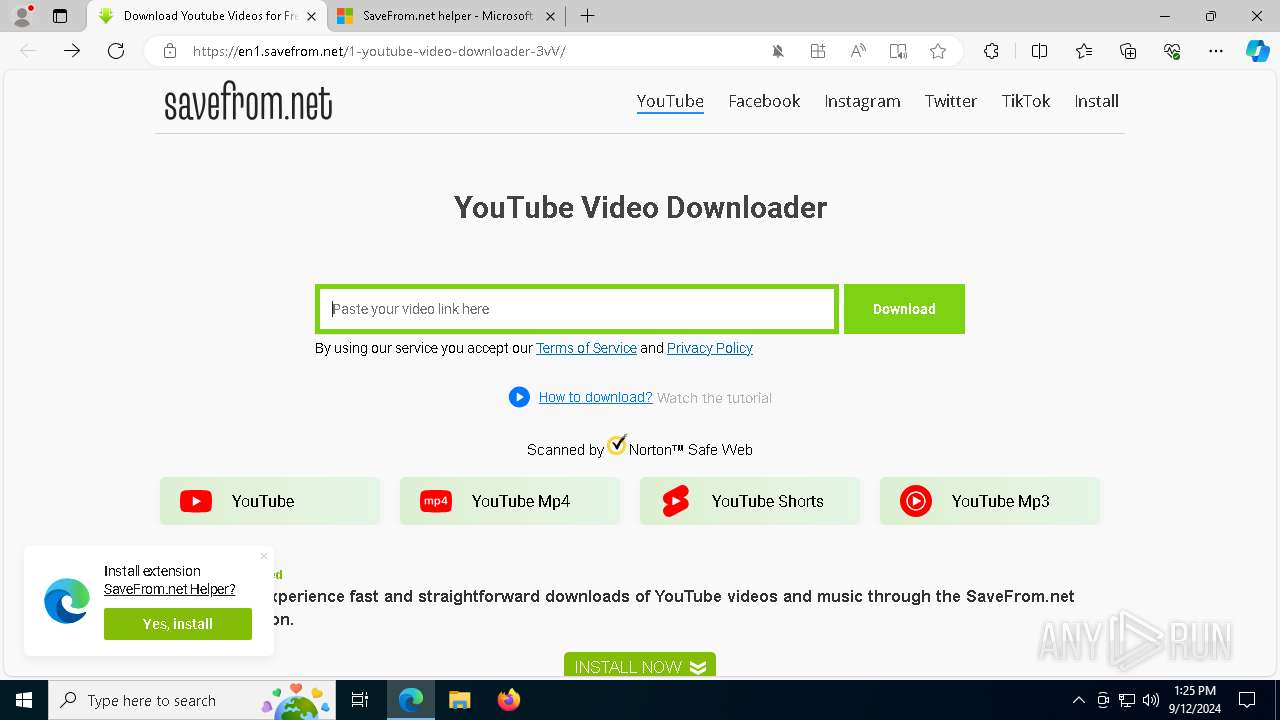
Task: Open Settings and more ellipsis menu
Action: click(x=1216, y=51)
